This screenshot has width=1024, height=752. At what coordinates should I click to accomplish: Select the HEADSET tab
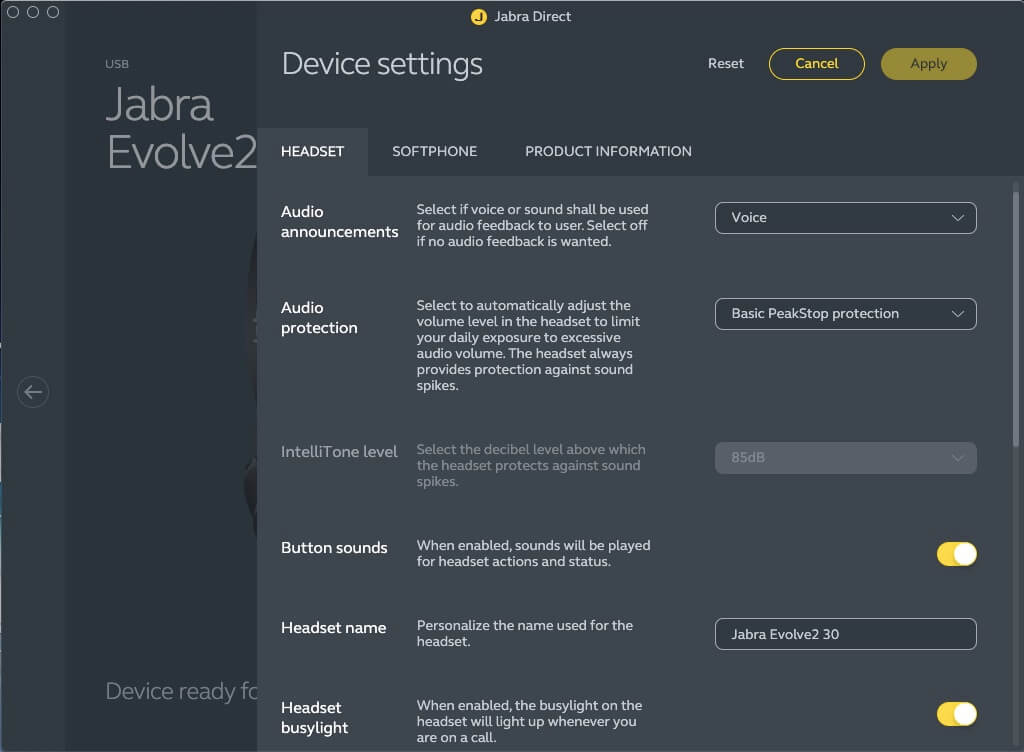[x=312, y=152]
